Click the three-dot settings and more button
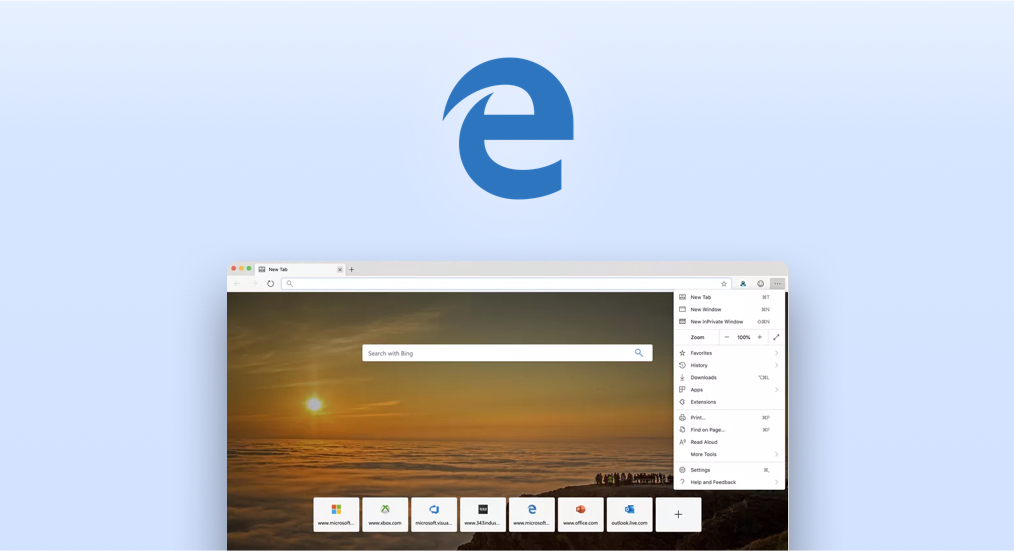 click(x=777, y=284)
